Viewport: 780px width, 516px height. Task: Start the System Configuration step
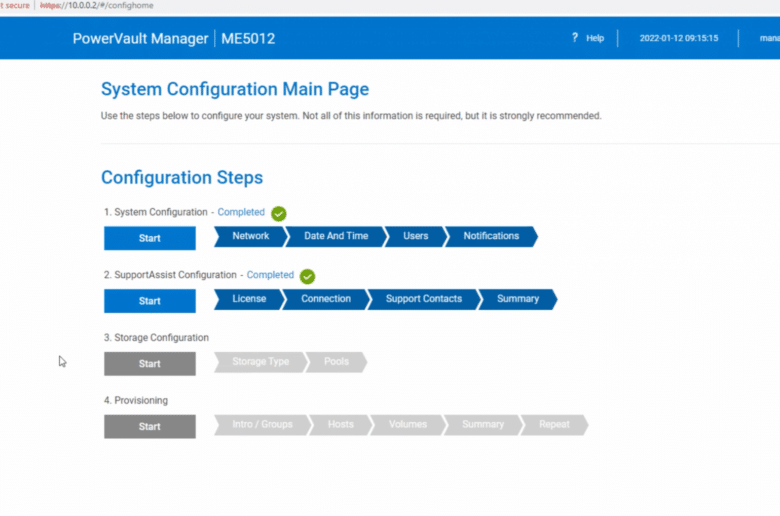pyautogui.click(x=150, y=238)
